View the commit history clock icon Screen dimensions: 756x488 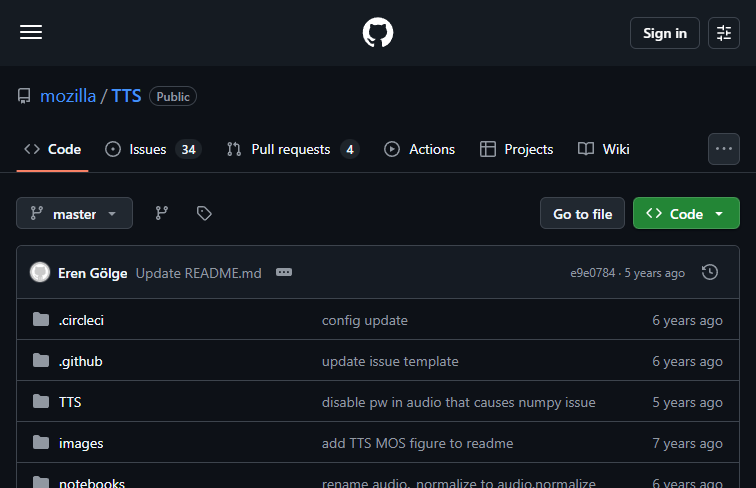coord(710,272)
